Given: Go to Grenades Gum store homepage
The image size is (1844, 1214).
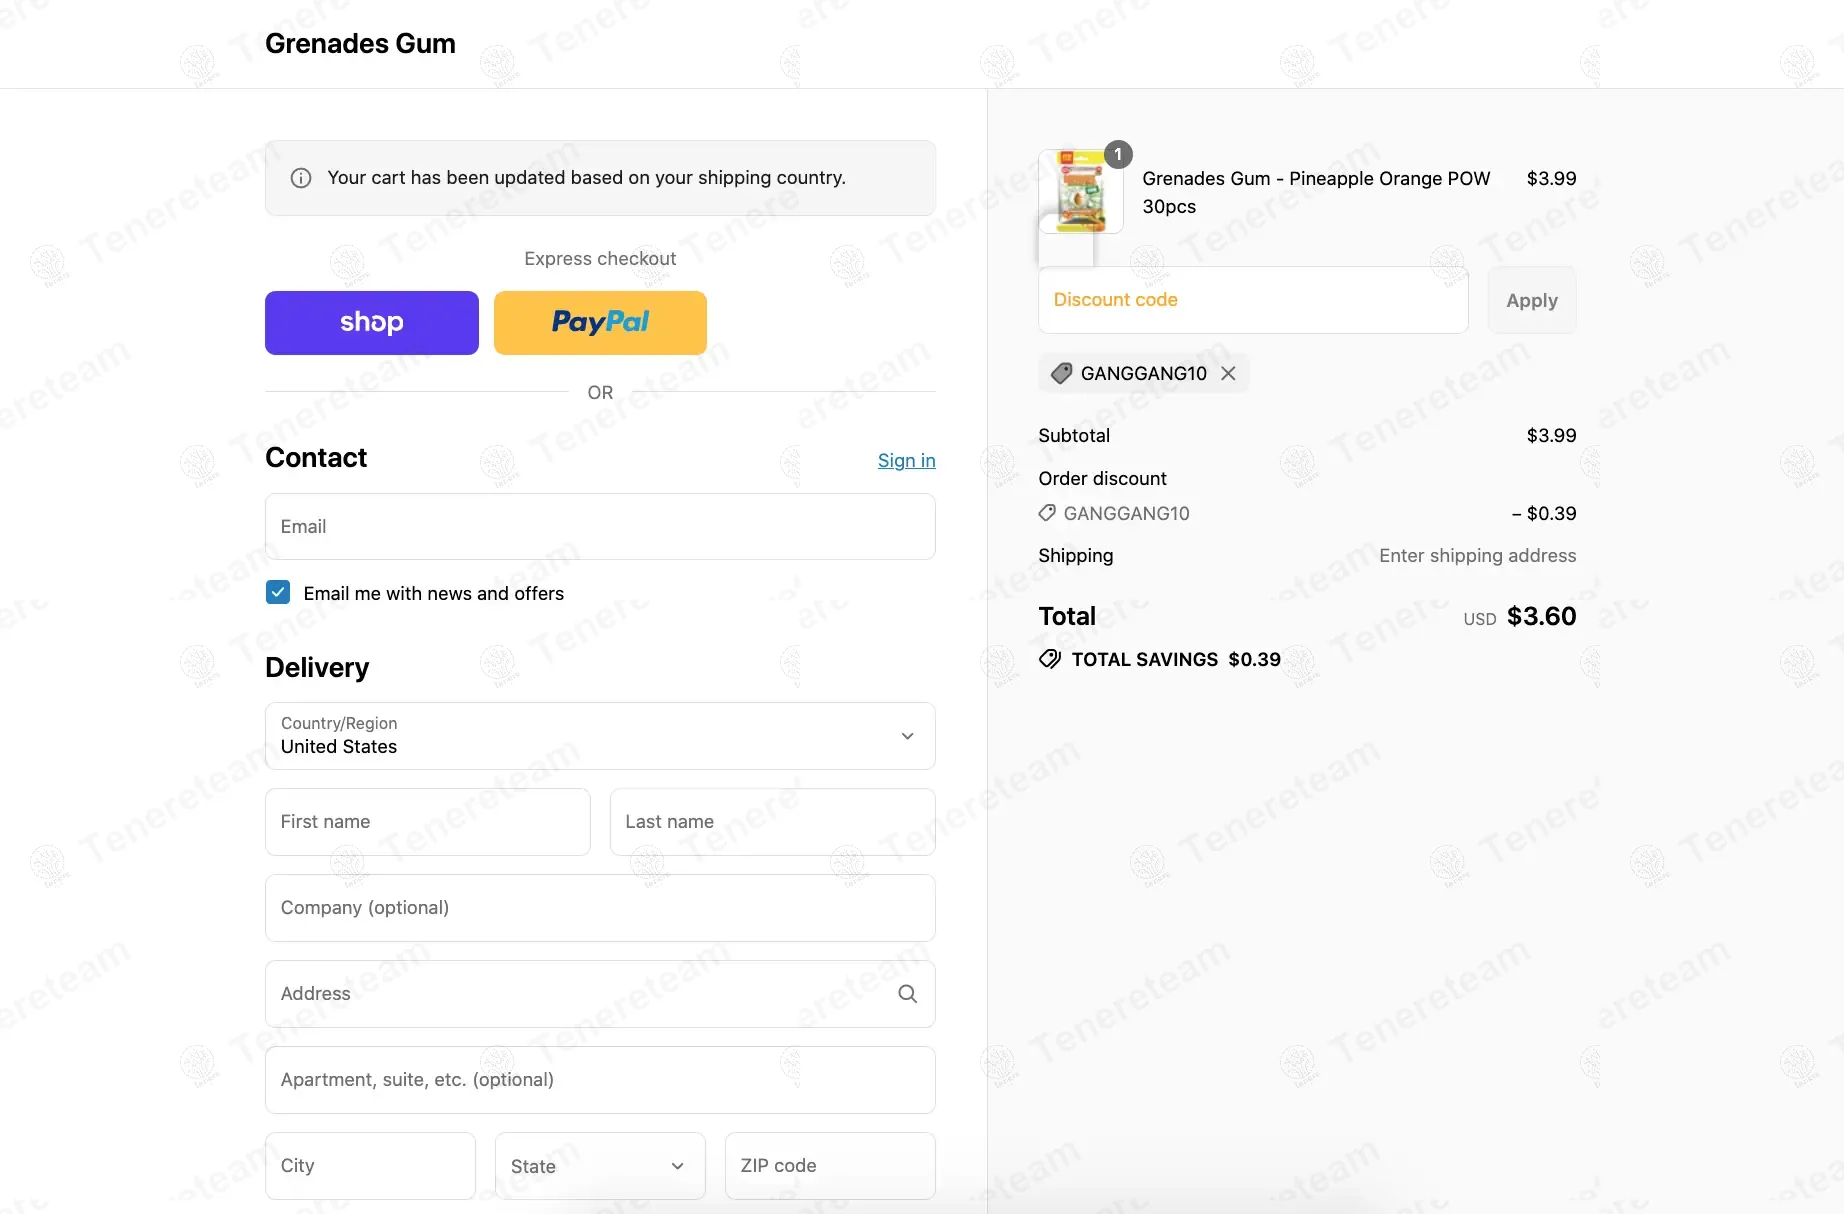Looking at the screenshot, I should [360, 44].
